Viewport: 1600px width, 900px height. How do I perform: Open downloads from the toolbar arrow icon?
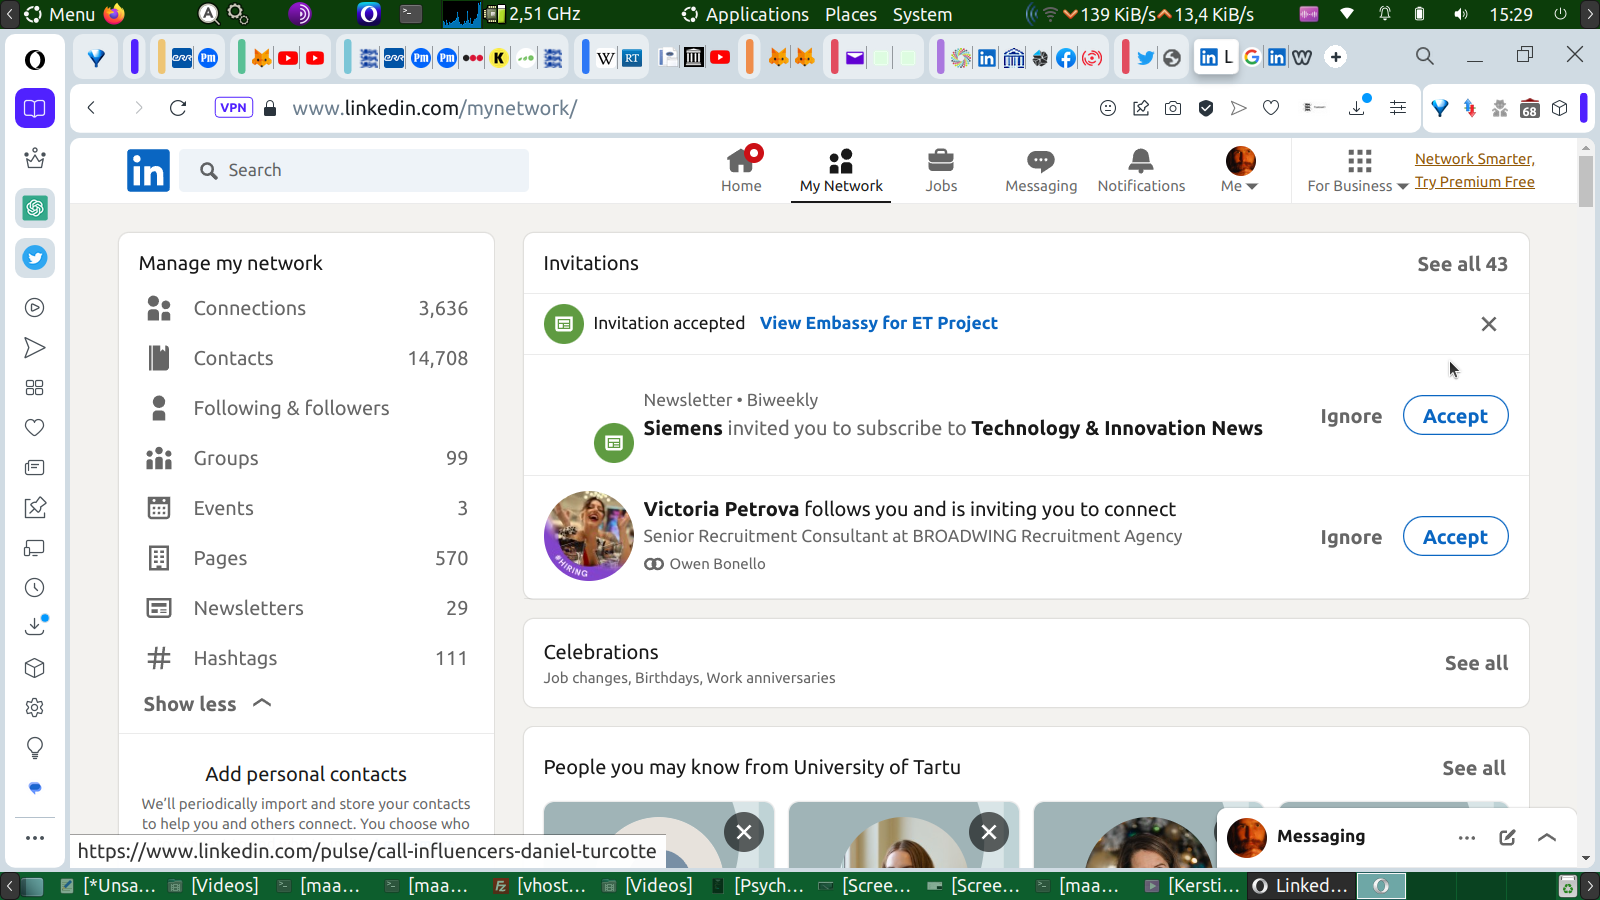pos(1357,108)
